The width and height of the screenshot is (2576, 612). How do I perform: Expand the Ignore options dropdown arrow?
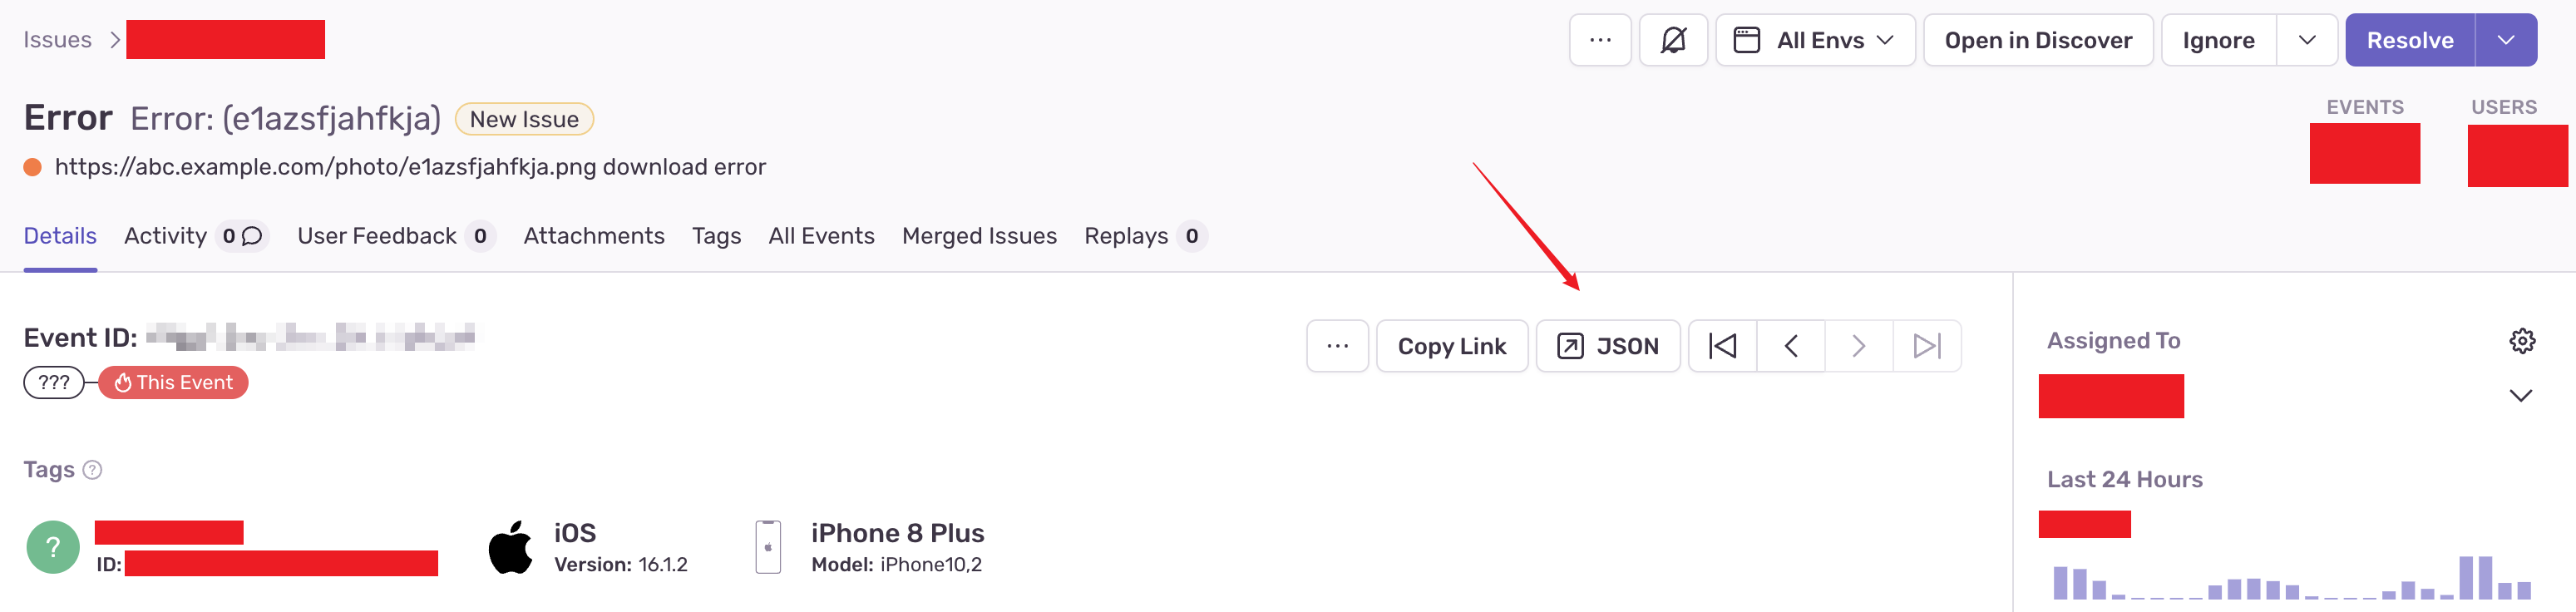2307,40
